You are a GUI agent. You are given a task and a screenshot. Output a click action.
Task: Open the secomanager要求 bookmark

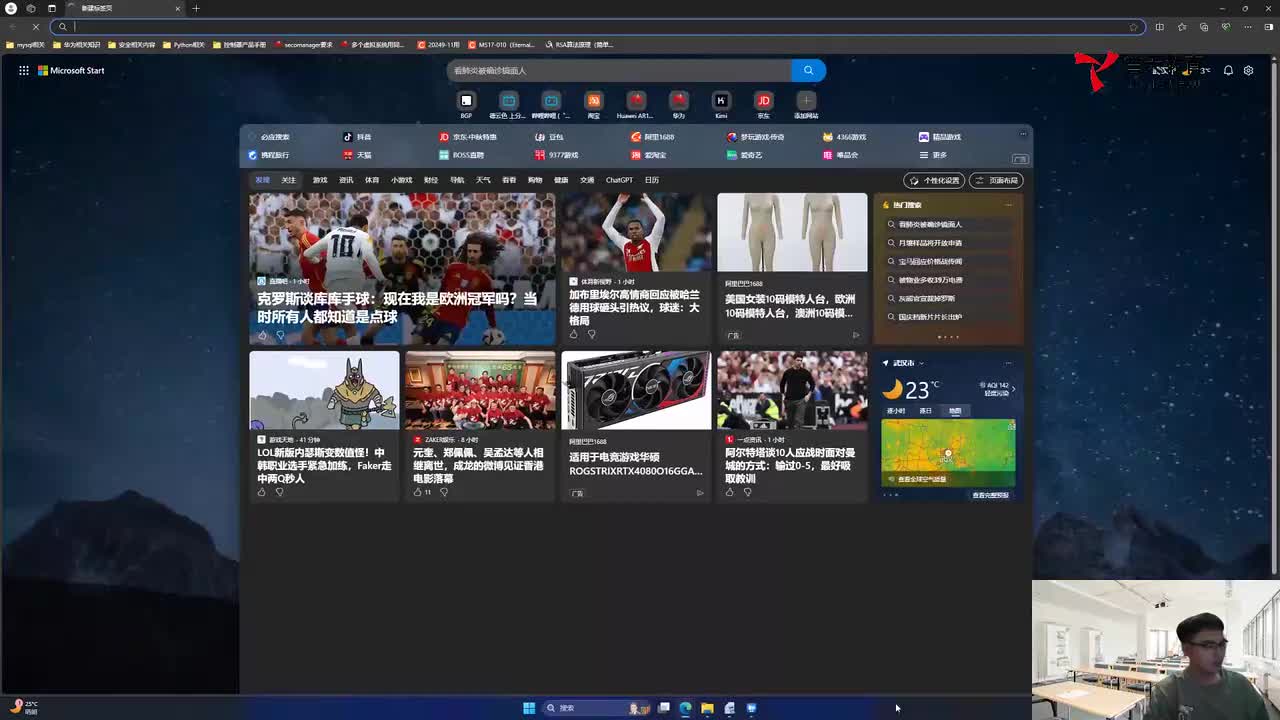click(303, 45)
